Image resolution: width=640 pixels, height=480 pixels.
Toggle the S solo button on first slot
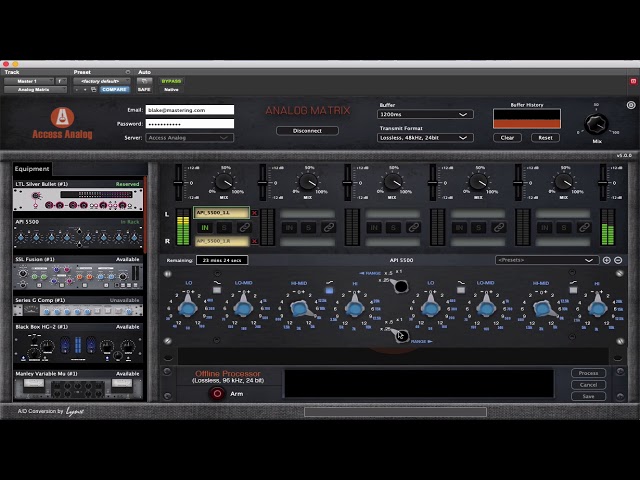(x=224, y=227)
